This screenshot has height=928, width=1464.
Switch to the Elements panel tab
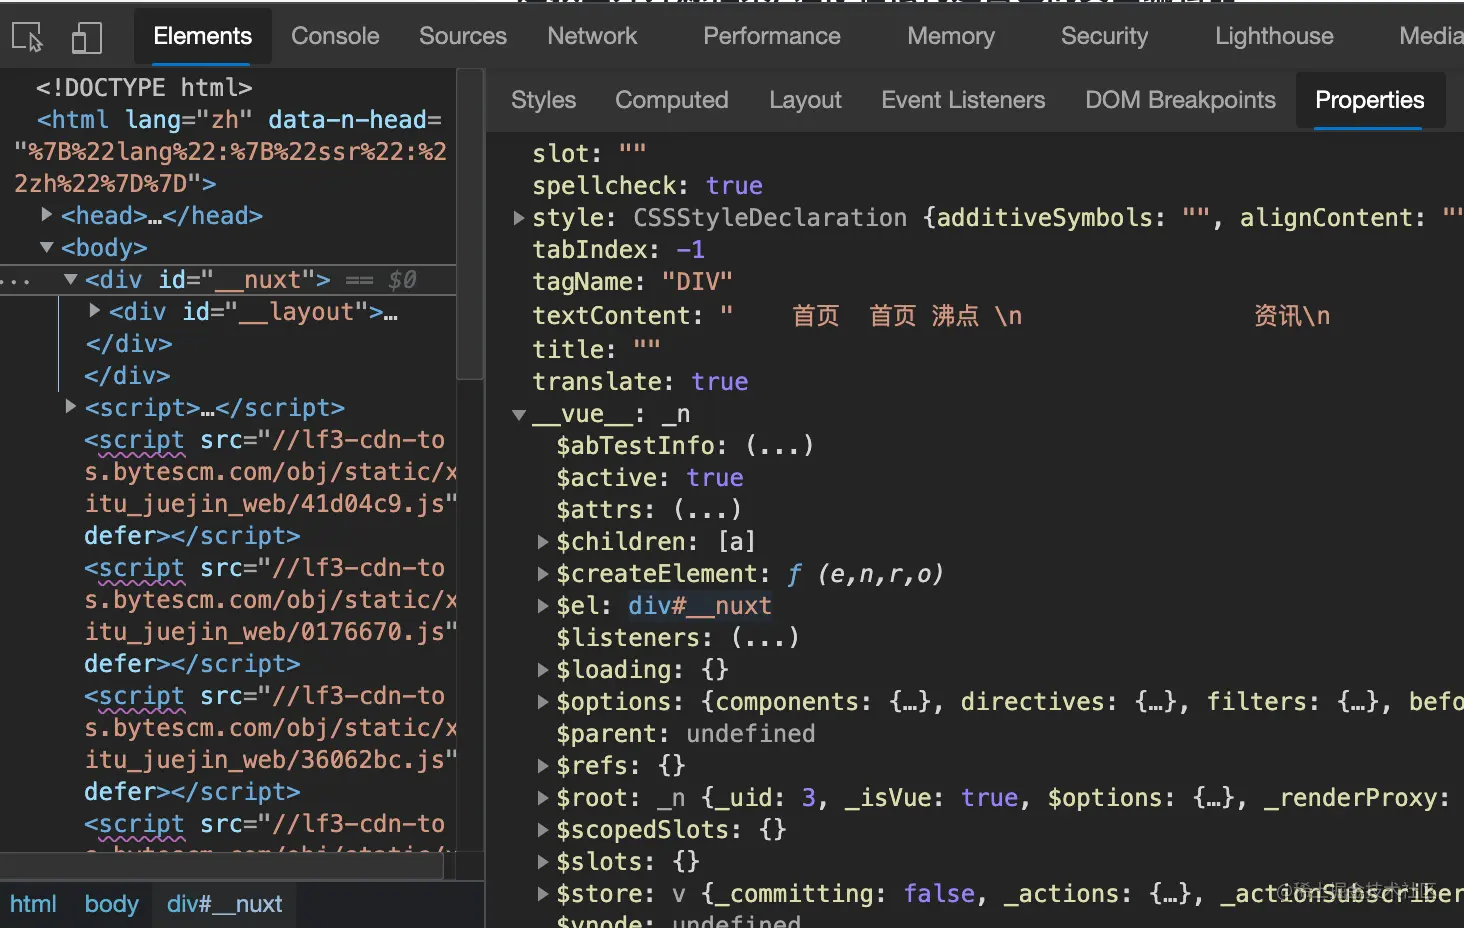pos(202,36)
